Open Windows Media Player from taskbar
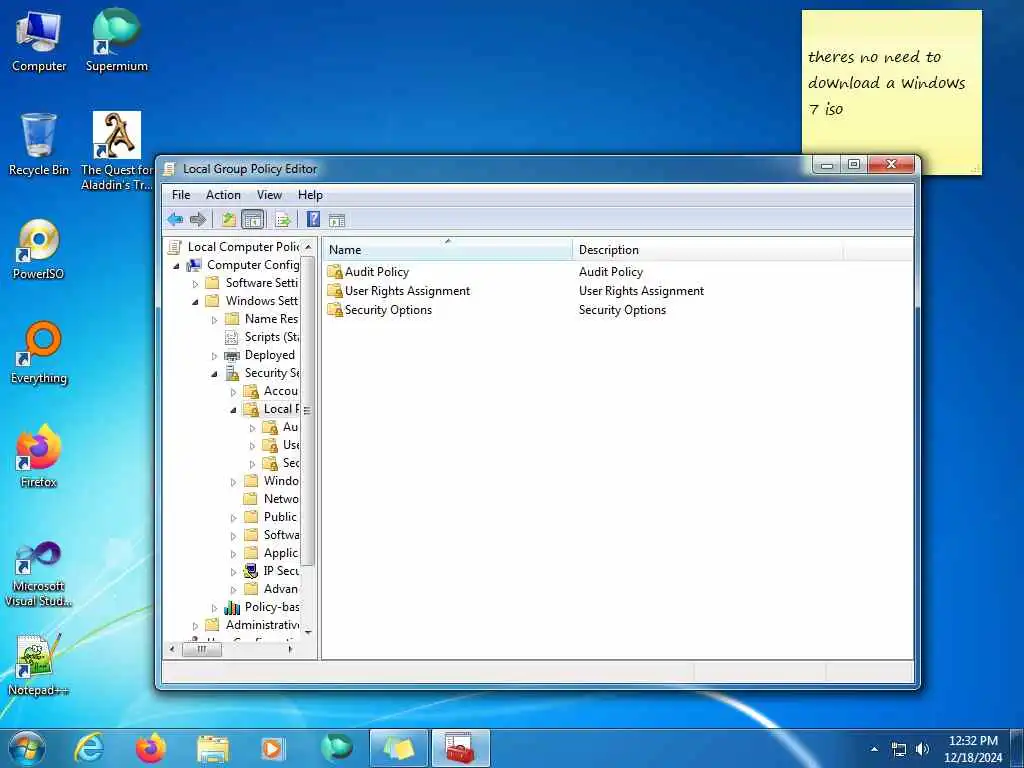The width and height of the screenshot is (1024, 768). coord(272,748)
